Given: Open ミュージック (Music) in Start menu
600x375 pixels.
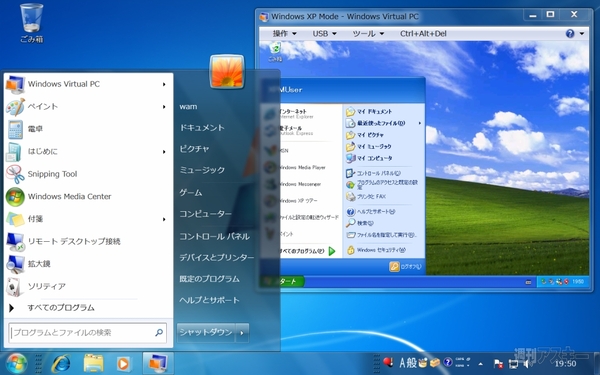Looking at the screenshot, I should pos(202,170).
